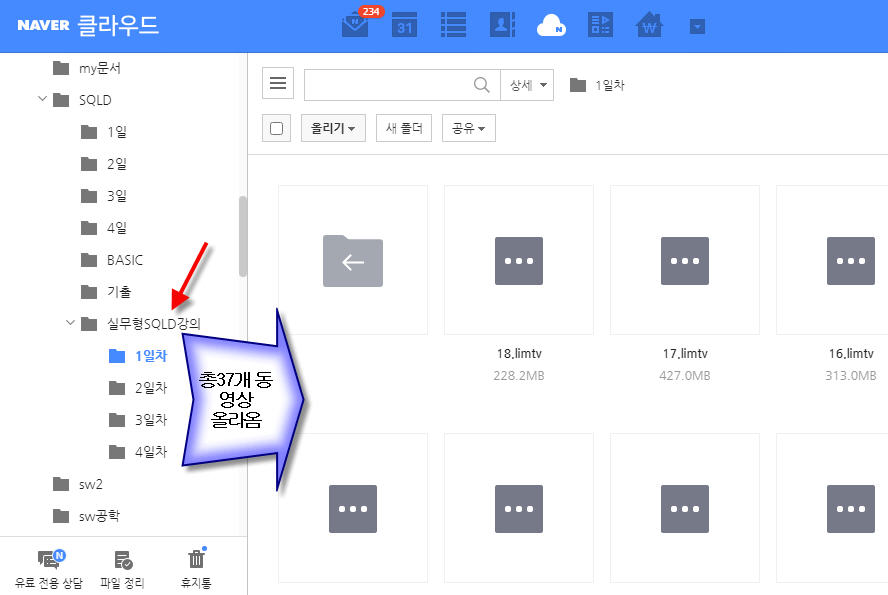Viewport: 888px width, 595px height.
Task: Open the 올리기 upload dropdown
Action: (x=333, y=128)
